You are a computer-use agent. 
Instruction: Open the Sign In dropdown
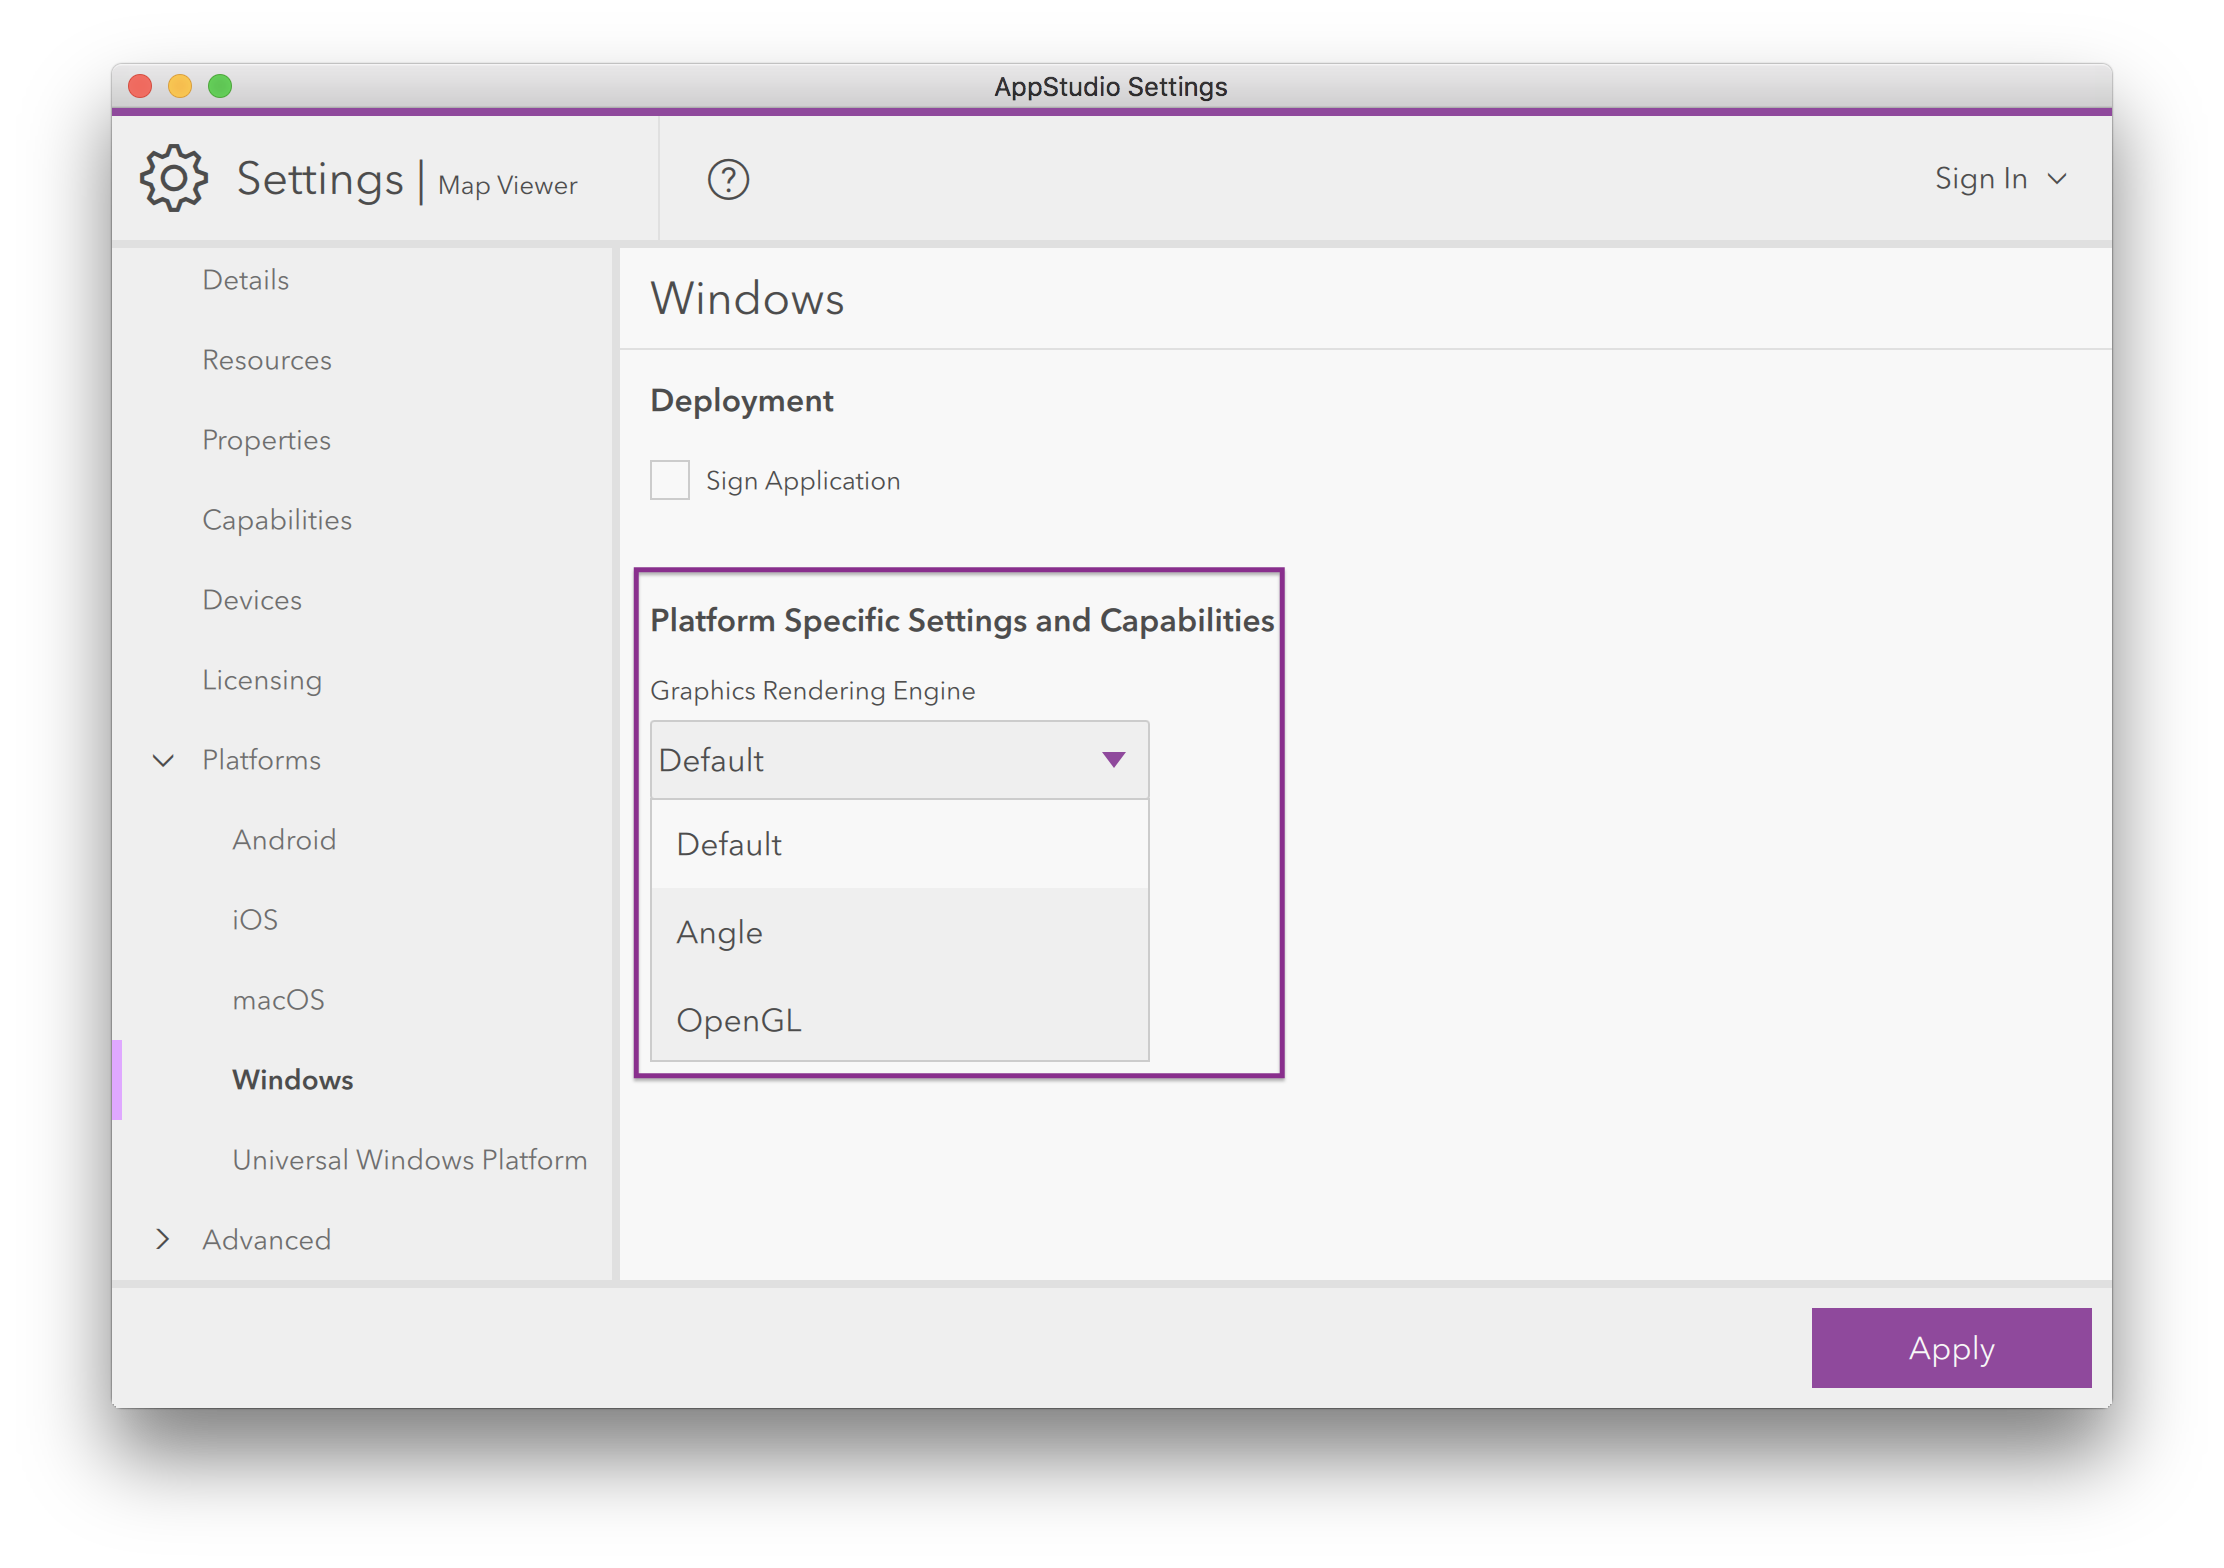pyautogui.click(x=1999, y=179)
